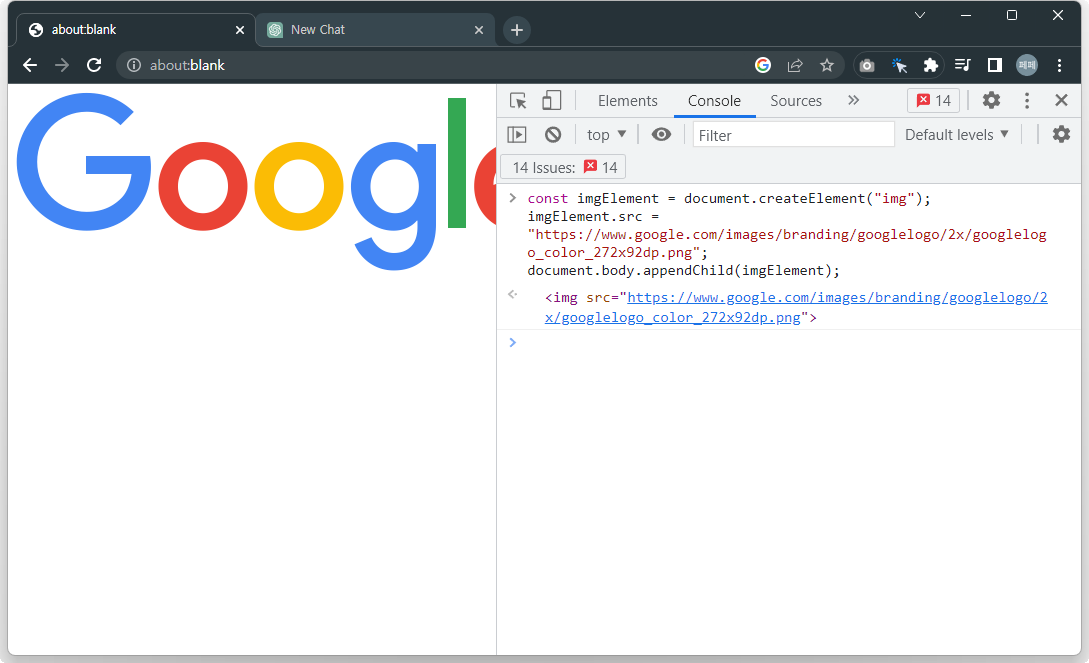Open the 14 Issues button

click(563, 167)
